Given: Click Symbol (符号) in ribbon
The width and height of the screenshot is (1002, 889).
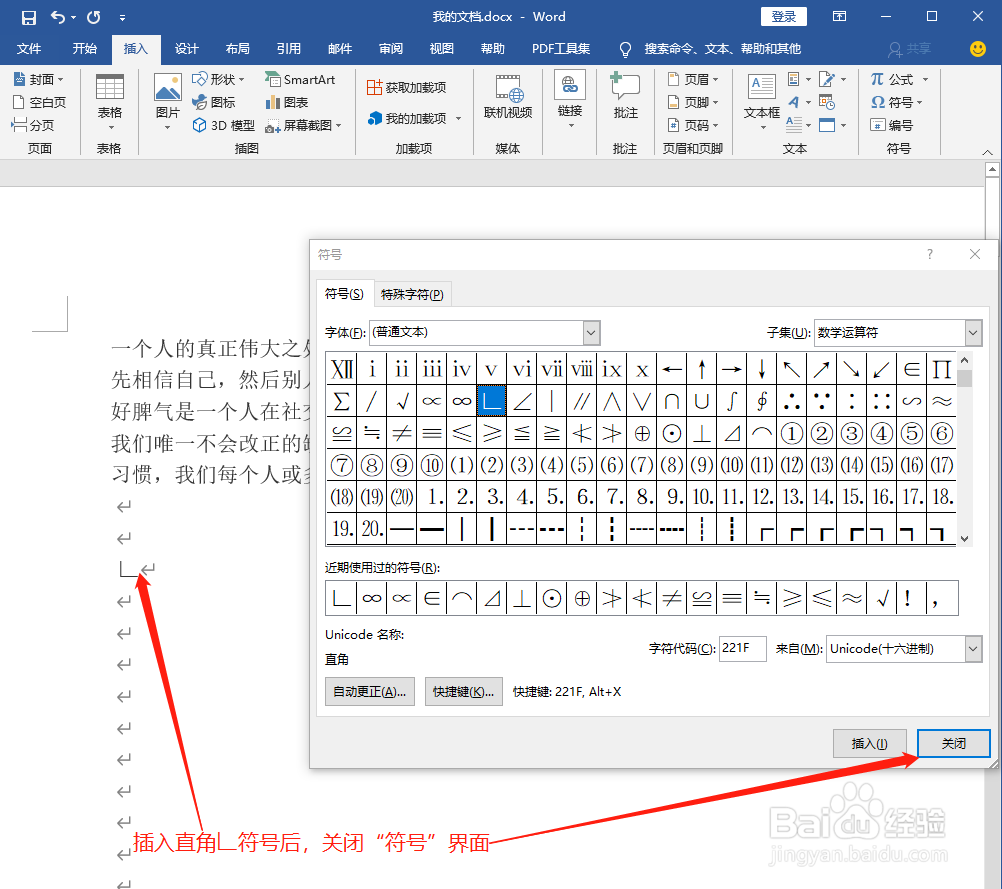Looking at the screenshot, I should tap(897, 102).
